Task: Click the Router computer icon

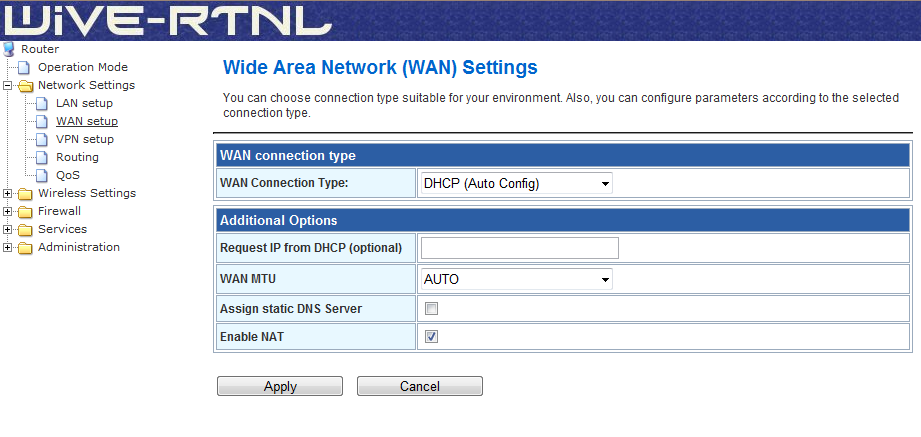Action: coord(10,49)
